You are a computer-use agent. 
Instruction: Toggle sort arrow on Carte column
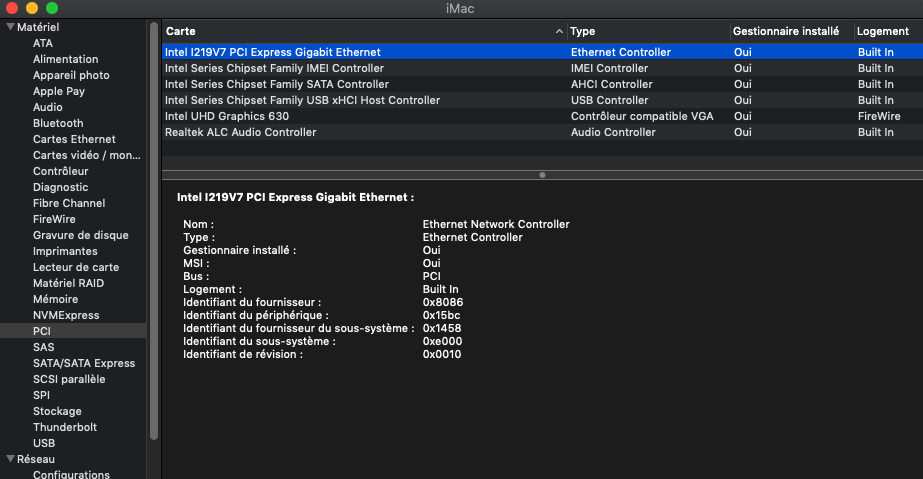coord(559,31)
